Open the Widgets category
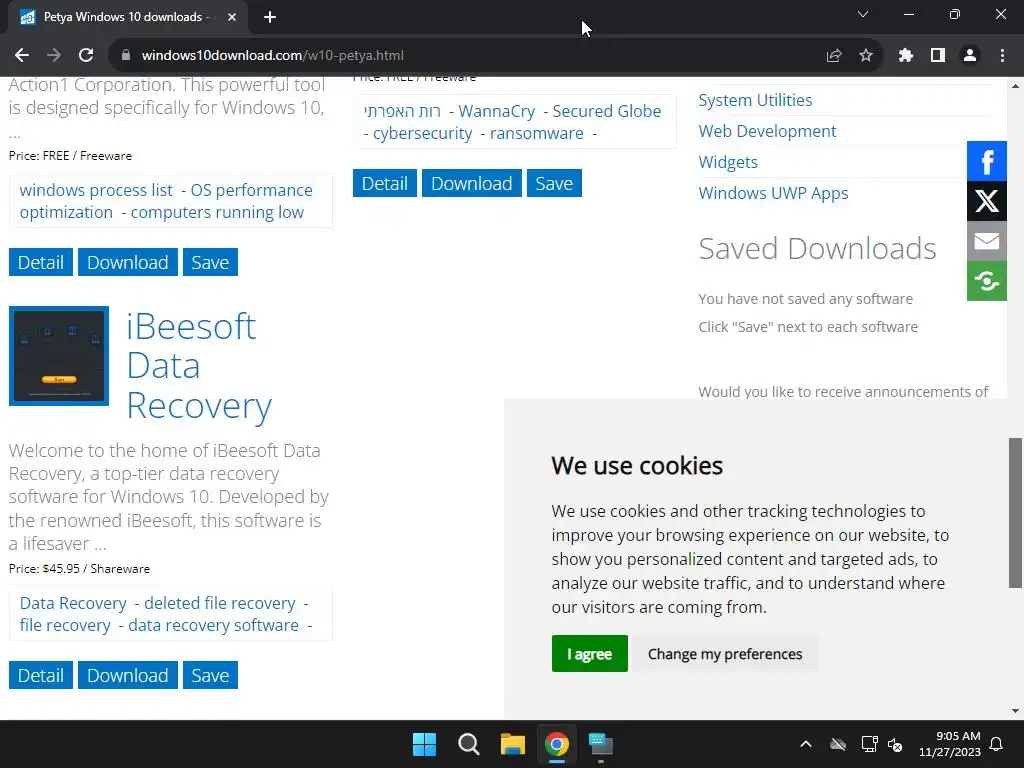Image resolution: width=1024 pixels, height=768 pixels. pyautogui.click(x=728, y=162)
